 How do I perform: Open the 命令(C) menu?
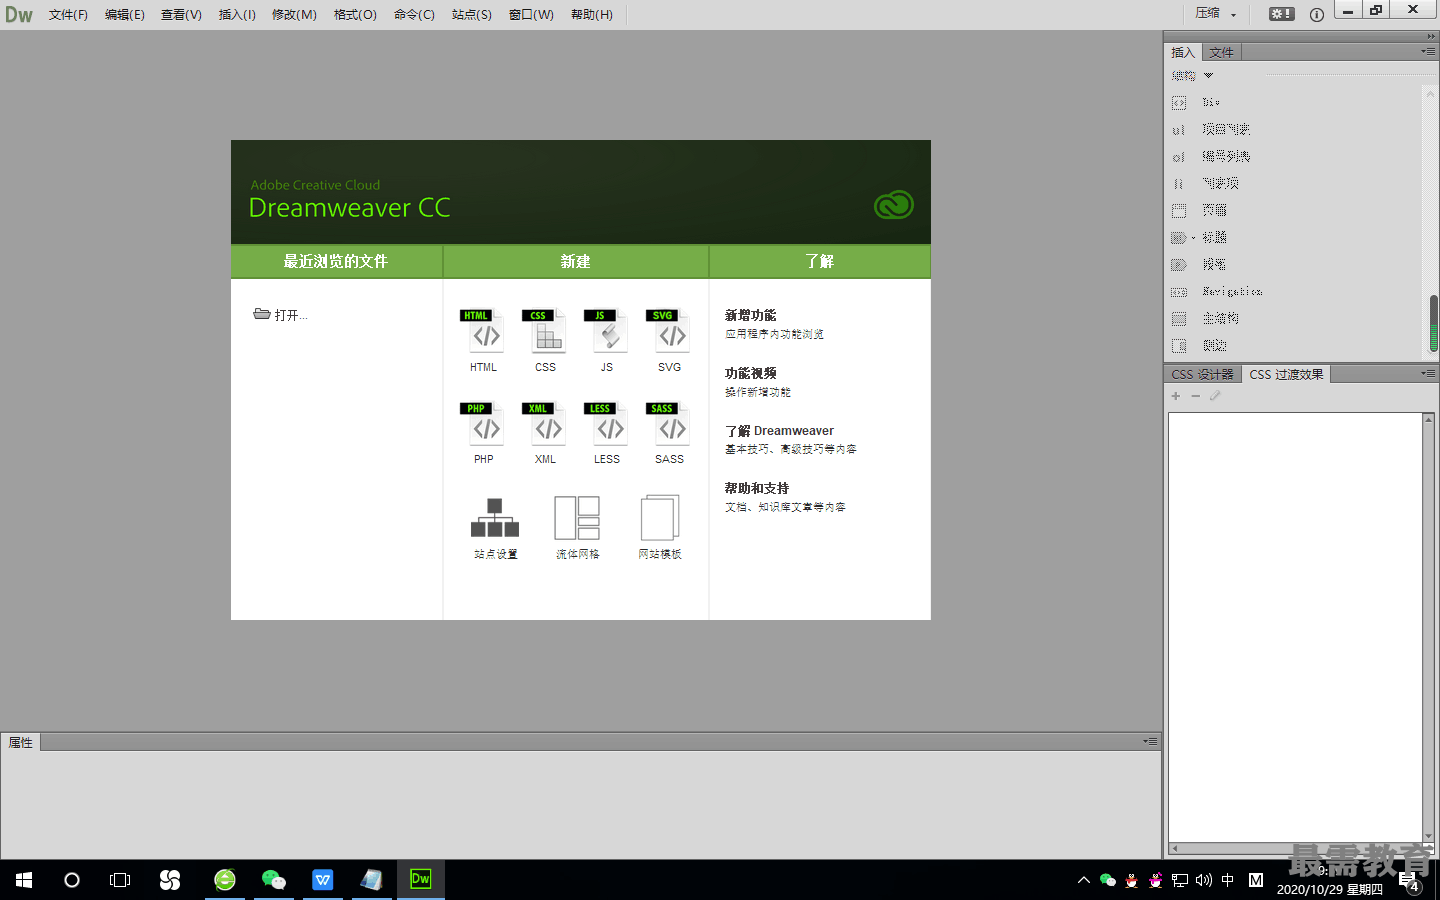click(x=414, y=14)
